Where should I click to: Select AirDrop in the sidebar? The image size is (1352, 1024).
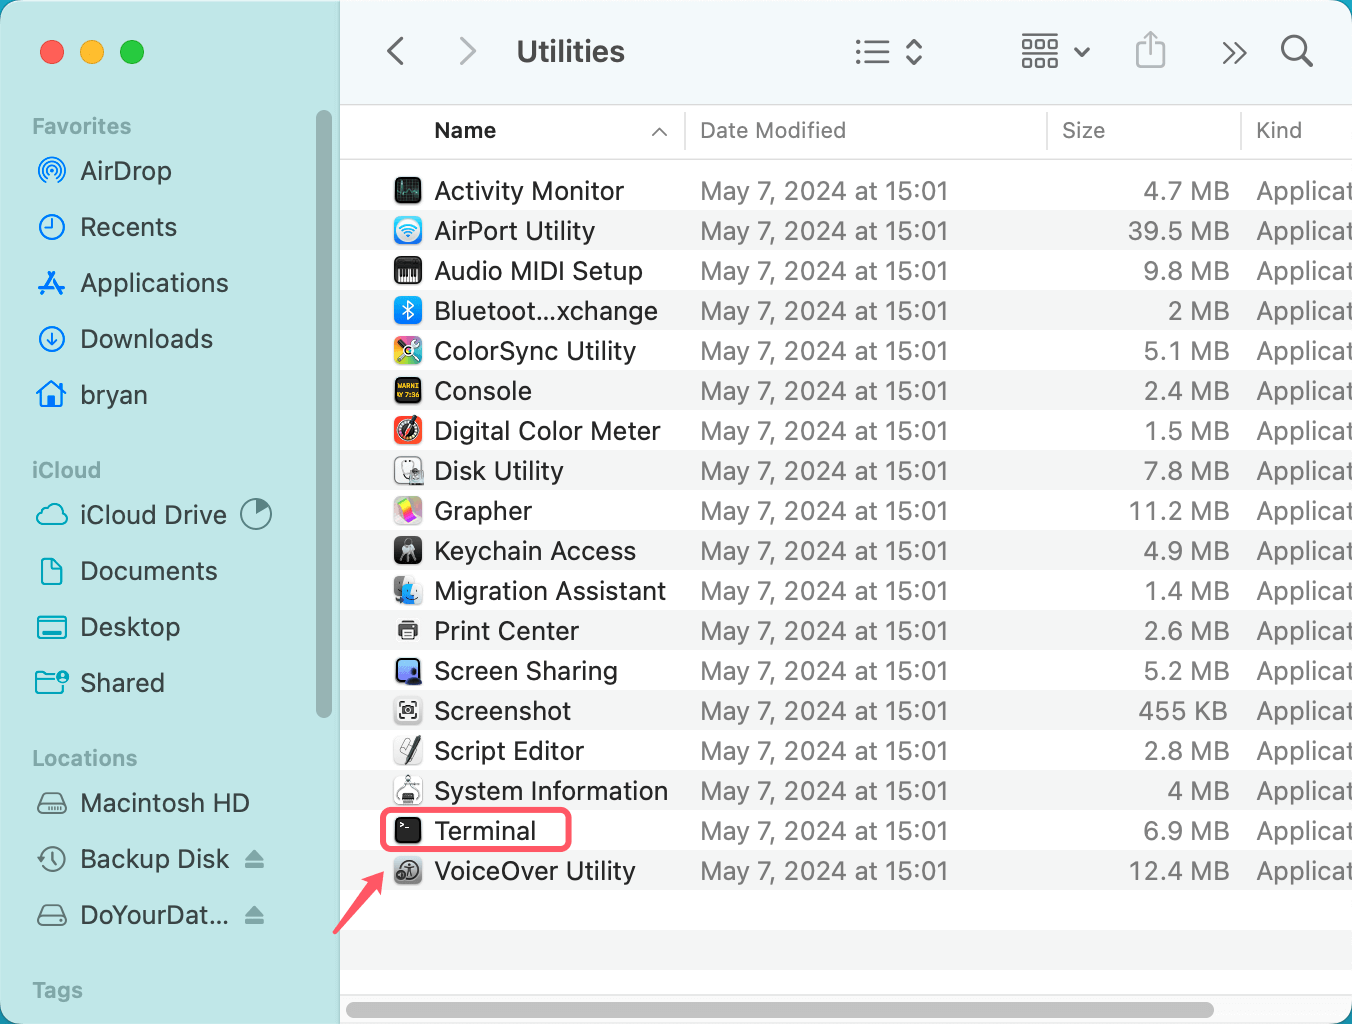click(x=126, y=171)
